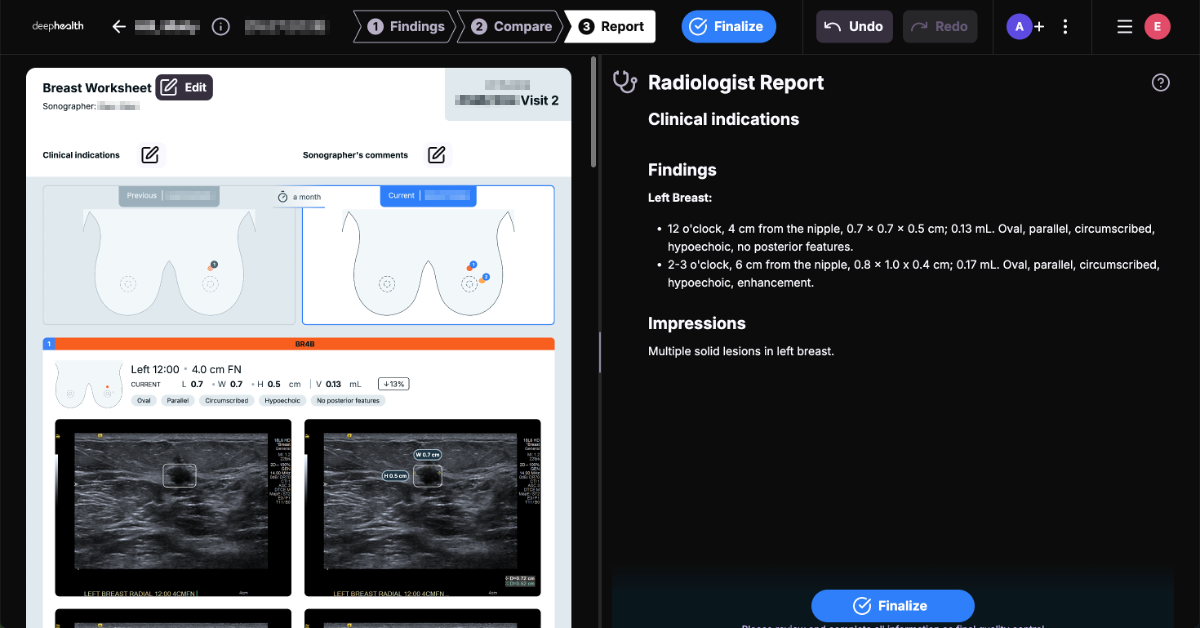Open the ultrasound image with W 0.7 measurement
Viewport: 1200px width, 628px height.
tap(422, 508)
